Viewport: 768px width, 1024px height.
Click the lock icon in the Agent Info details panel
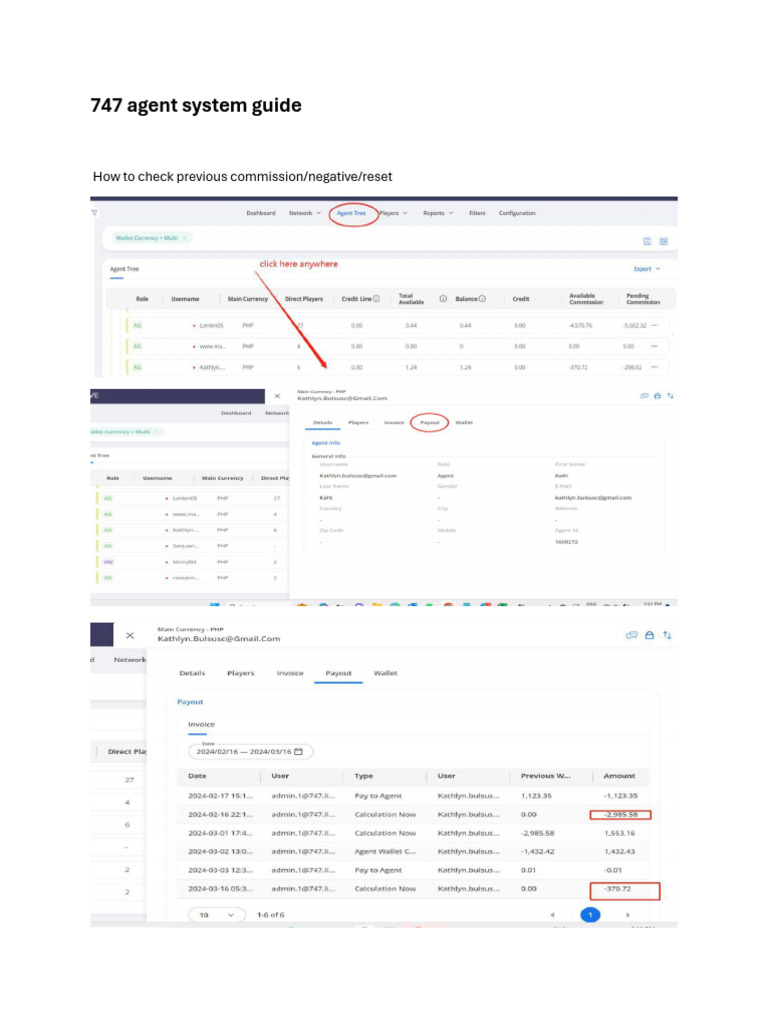[658, 396]
